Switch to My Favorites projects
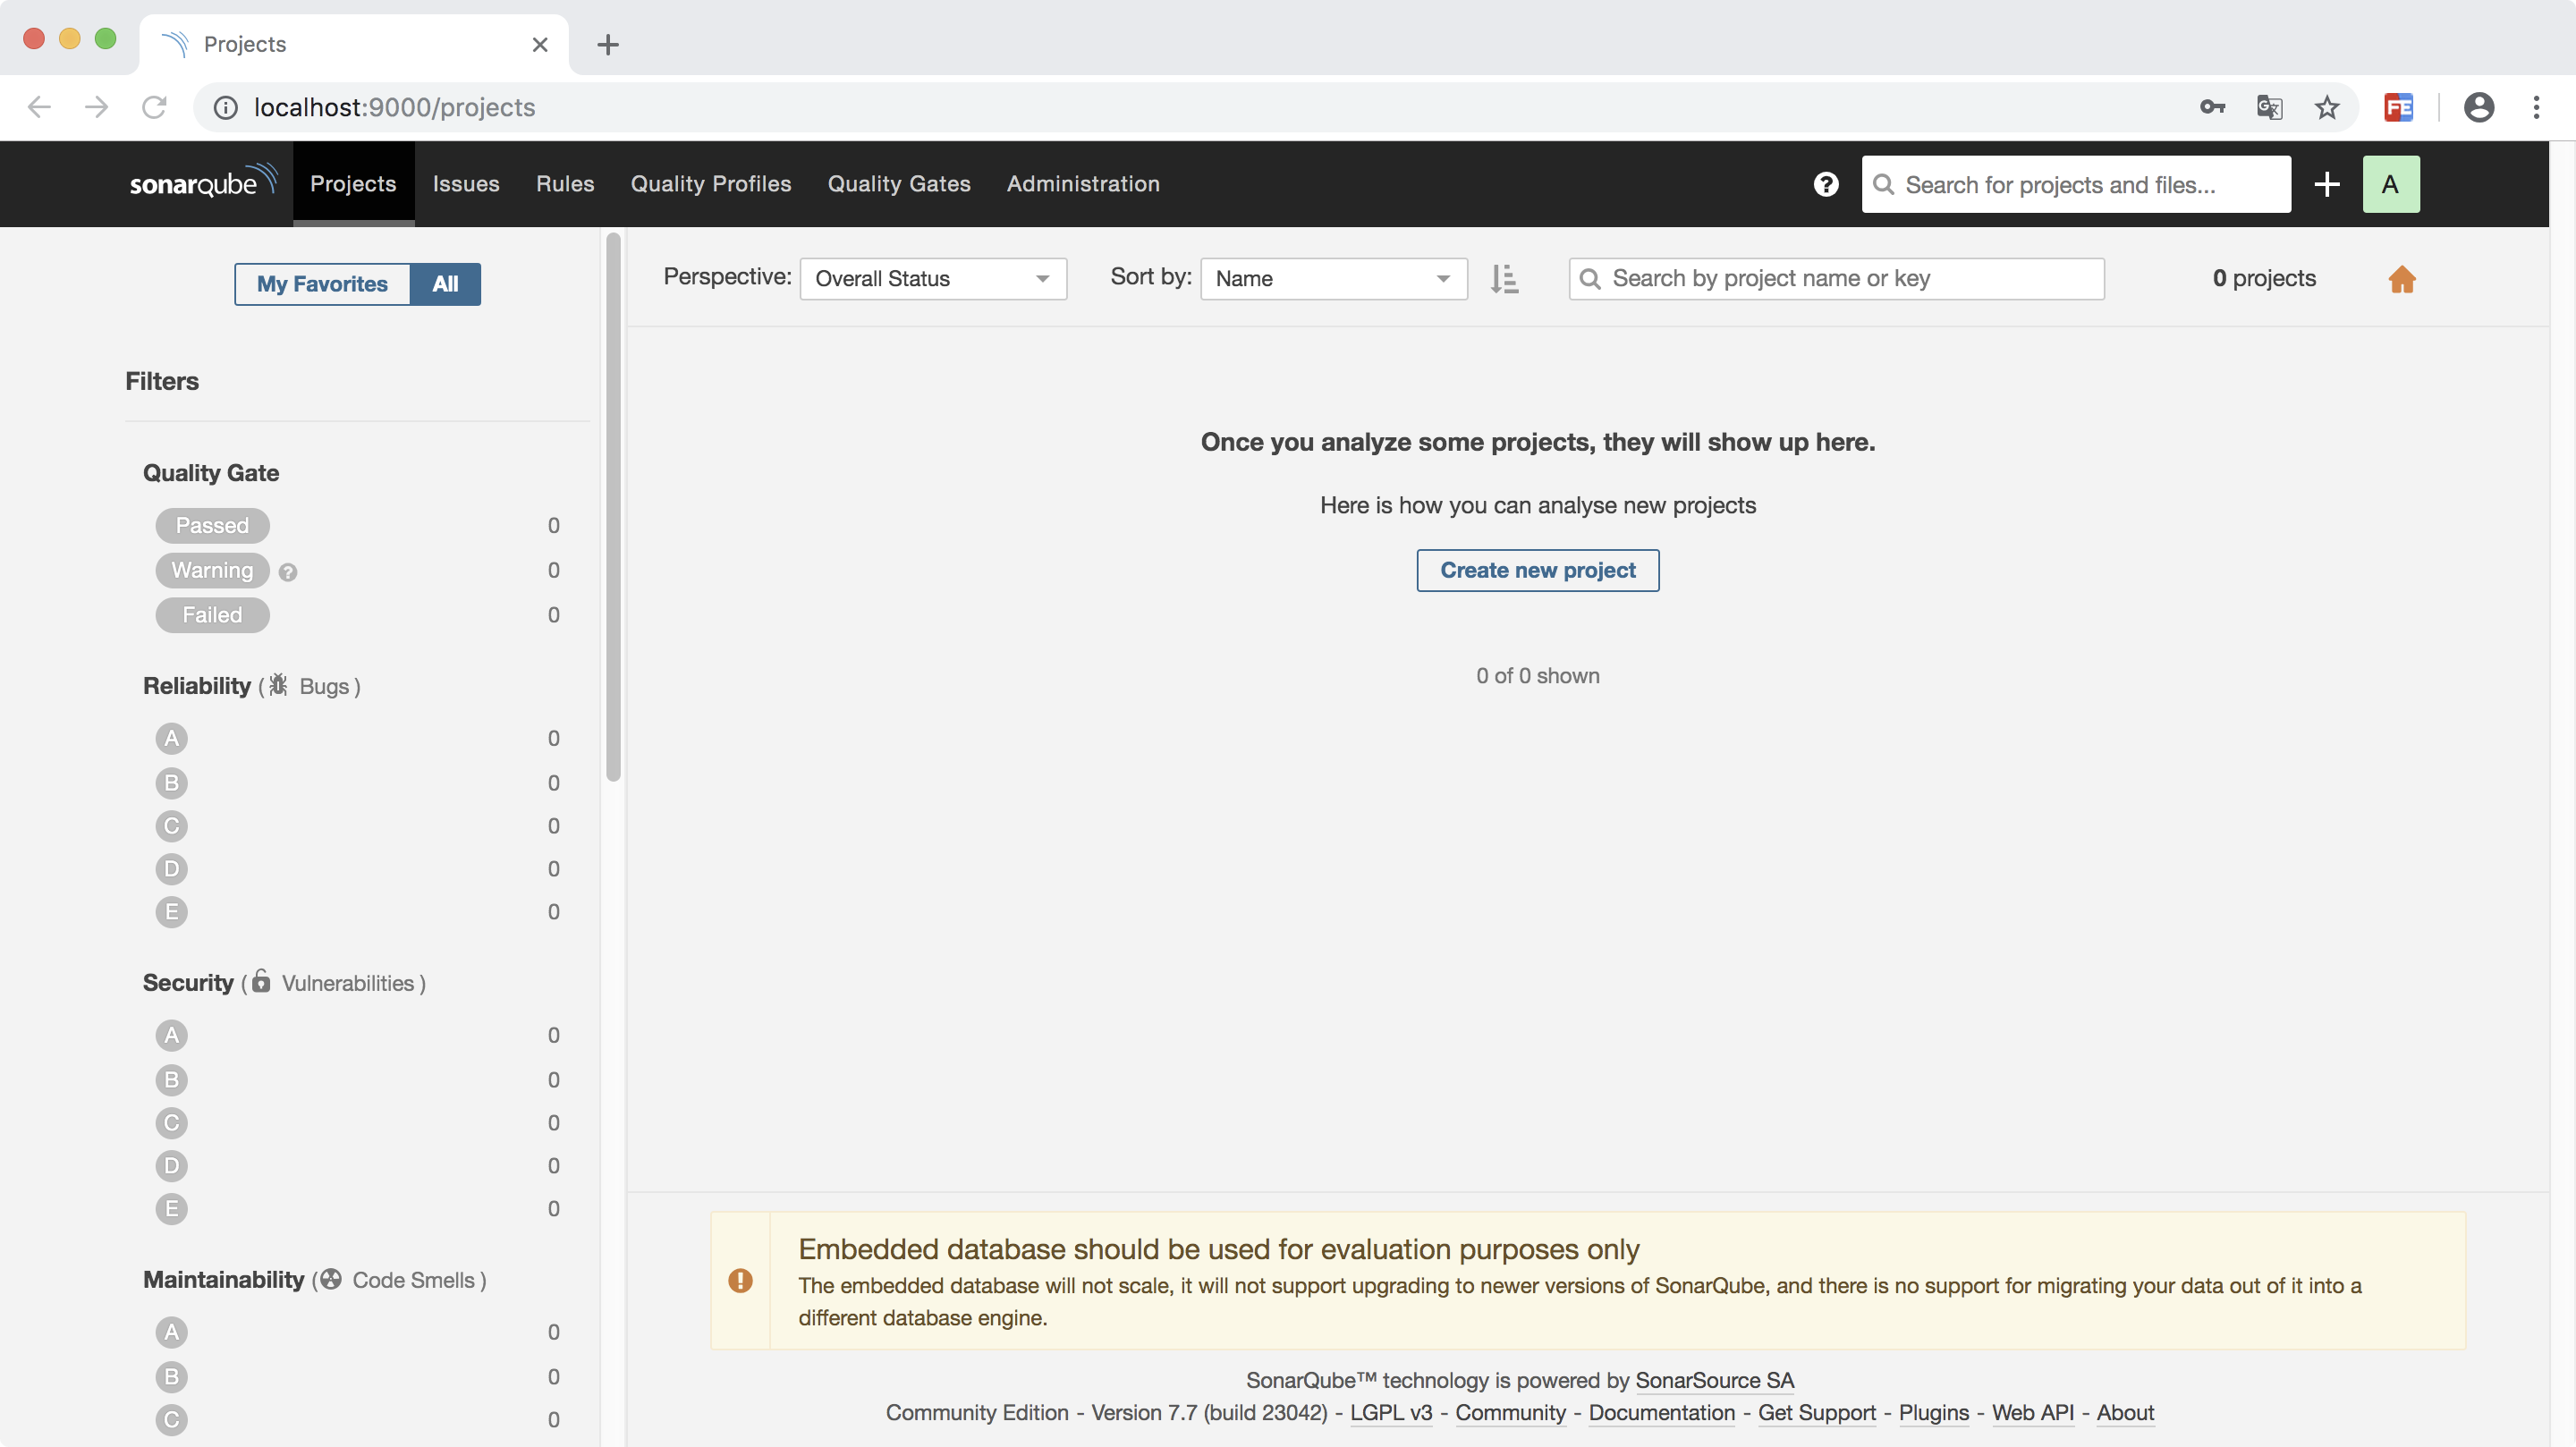Image resolution: width=2576 pixels, height=1447 pixels. pos(322,284)
